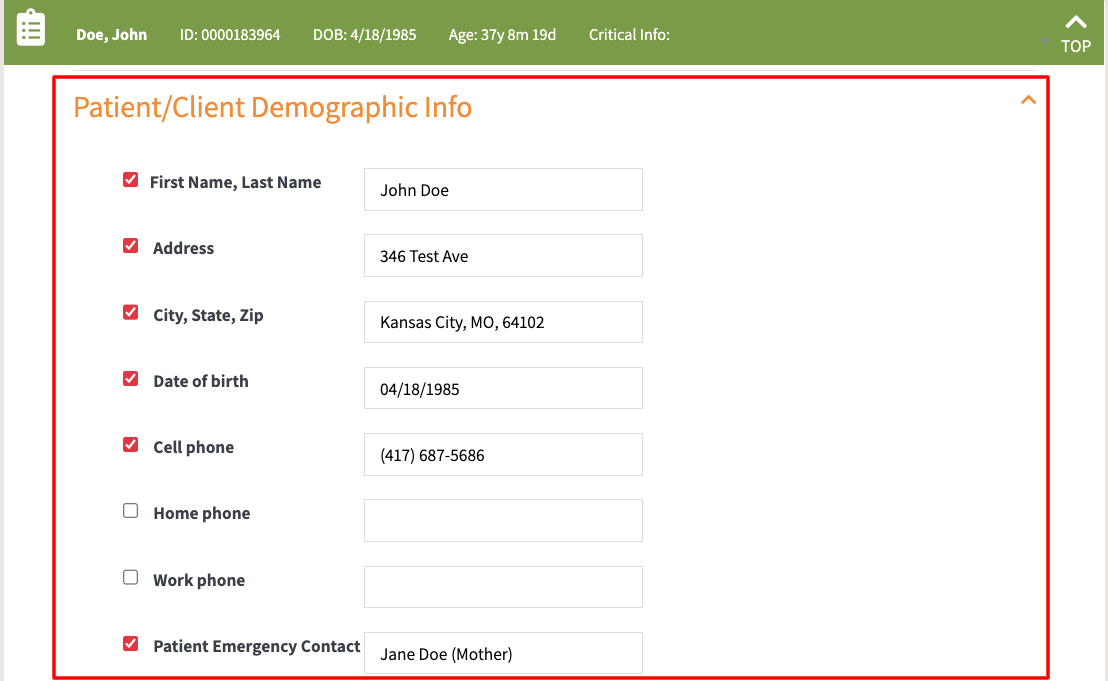
Task: Click the clipboard checklist icon in header
Action: pos(31,28)
